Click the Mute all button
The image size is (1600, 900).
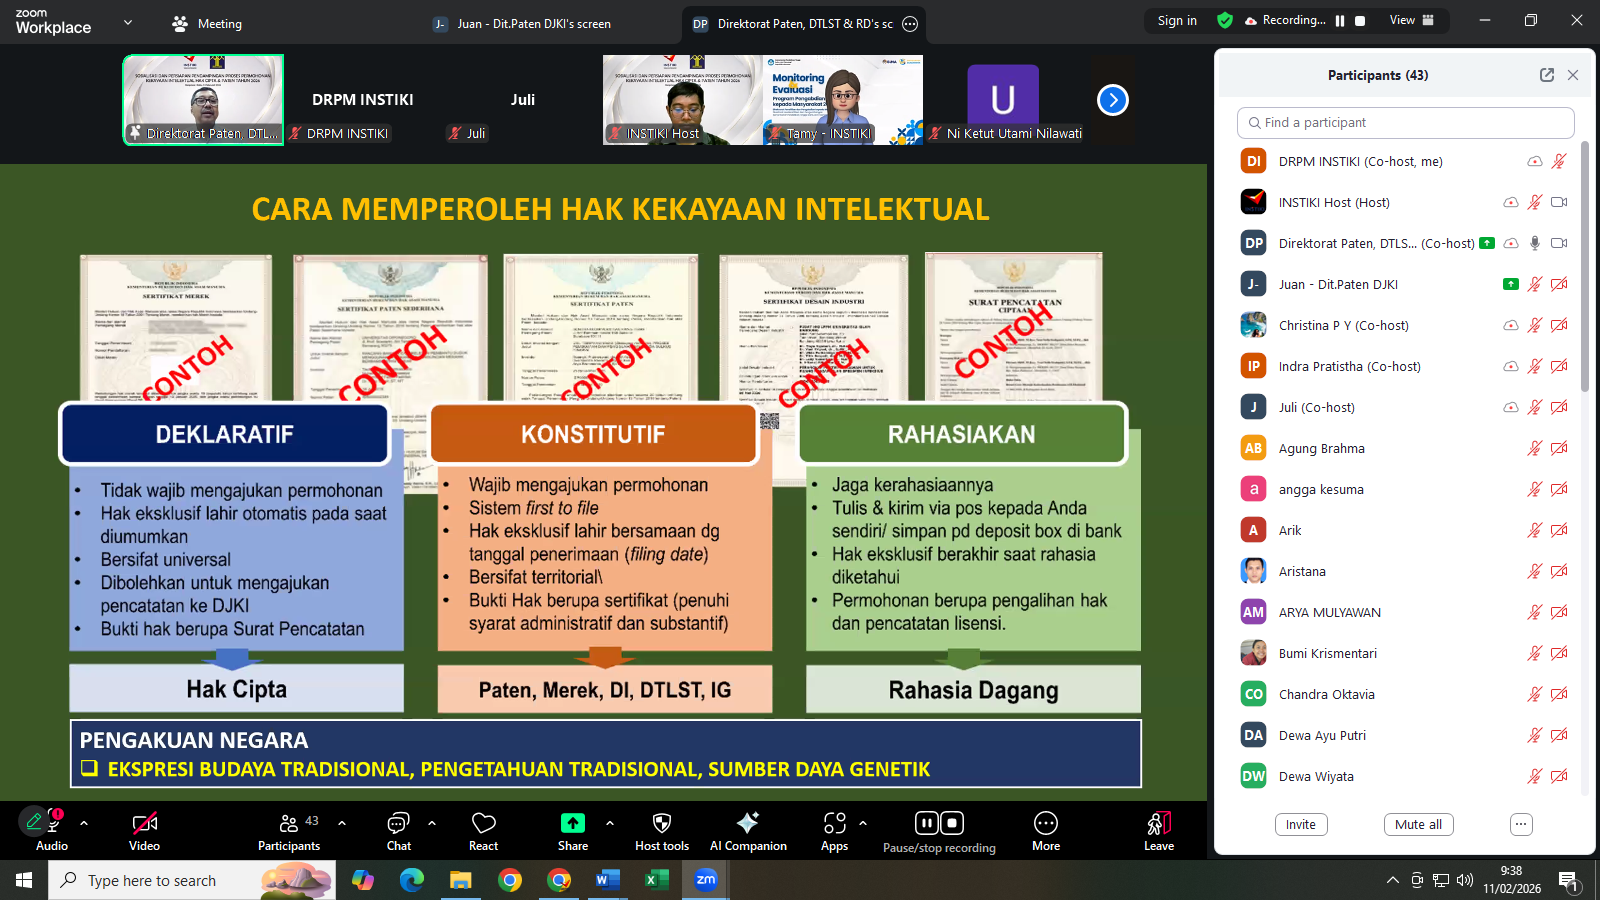coord(1418,825)
